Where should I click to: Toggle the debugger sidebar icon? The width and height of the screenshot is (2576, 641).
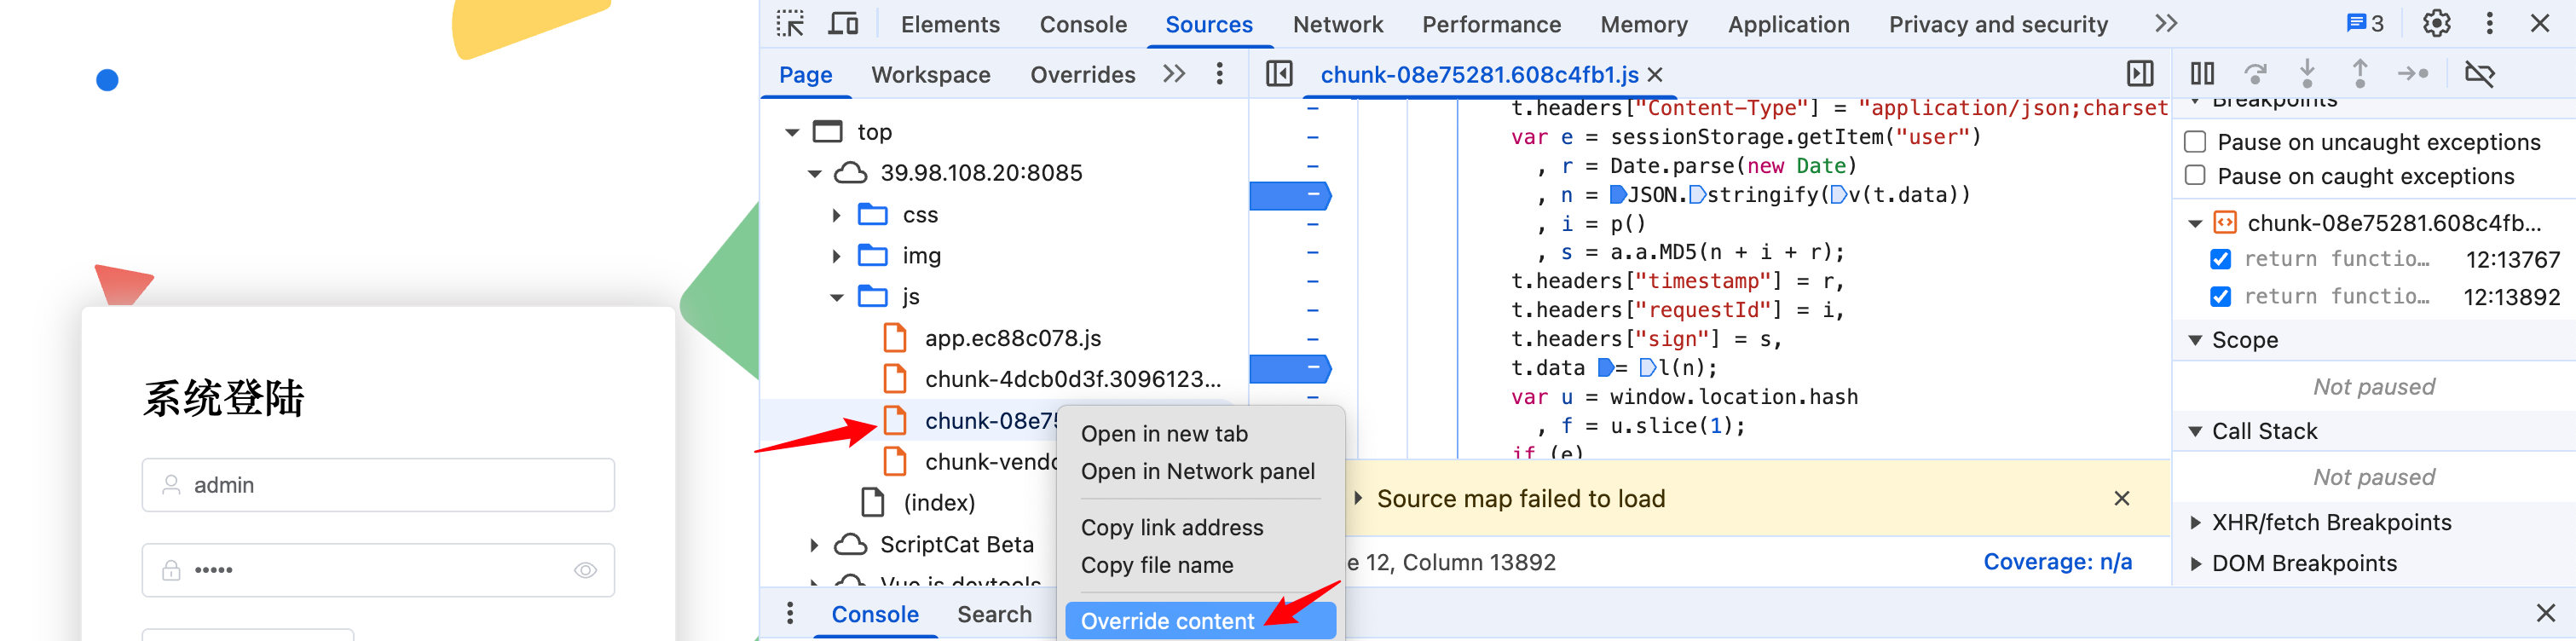pos(2139,74)
